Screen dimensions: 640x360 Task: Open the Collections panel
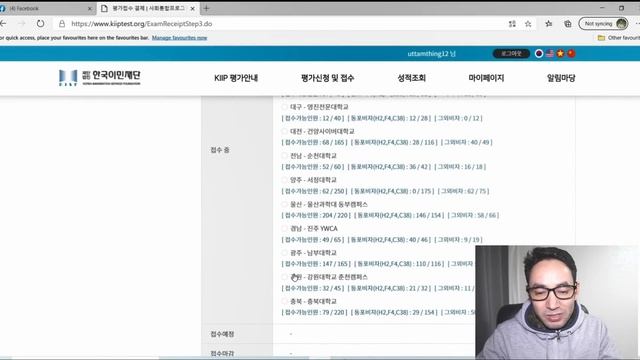pos(568,24)
